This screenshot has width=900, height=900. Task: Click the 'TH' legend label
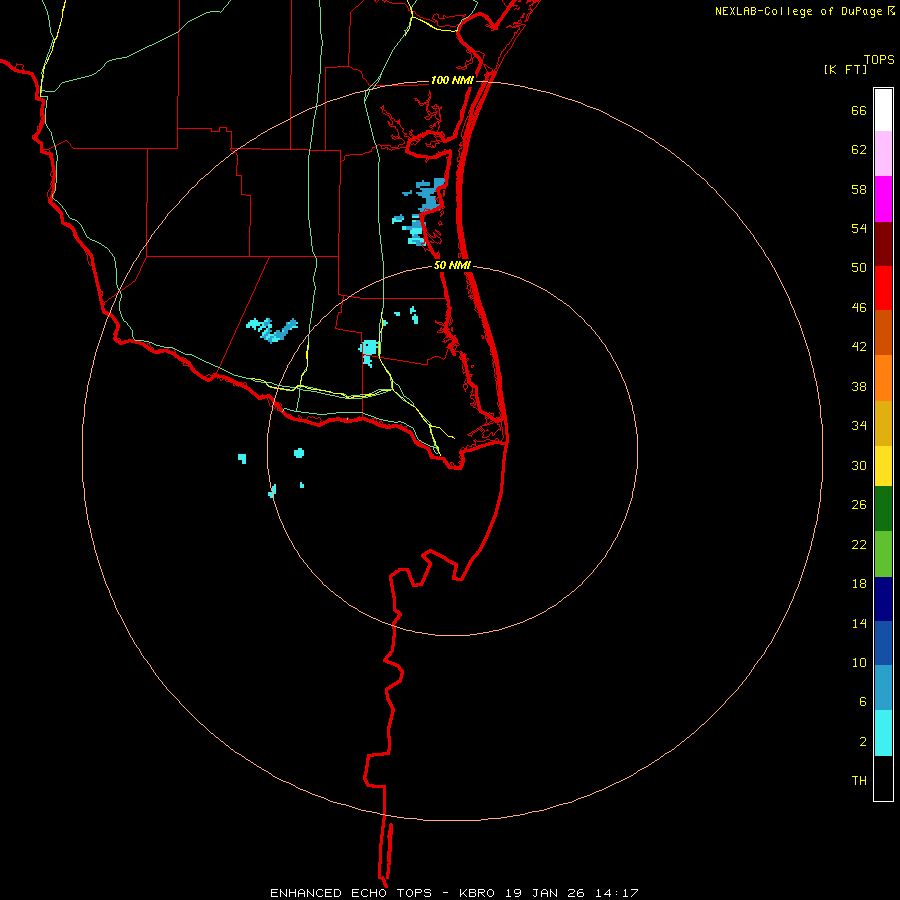pos(859,781)
